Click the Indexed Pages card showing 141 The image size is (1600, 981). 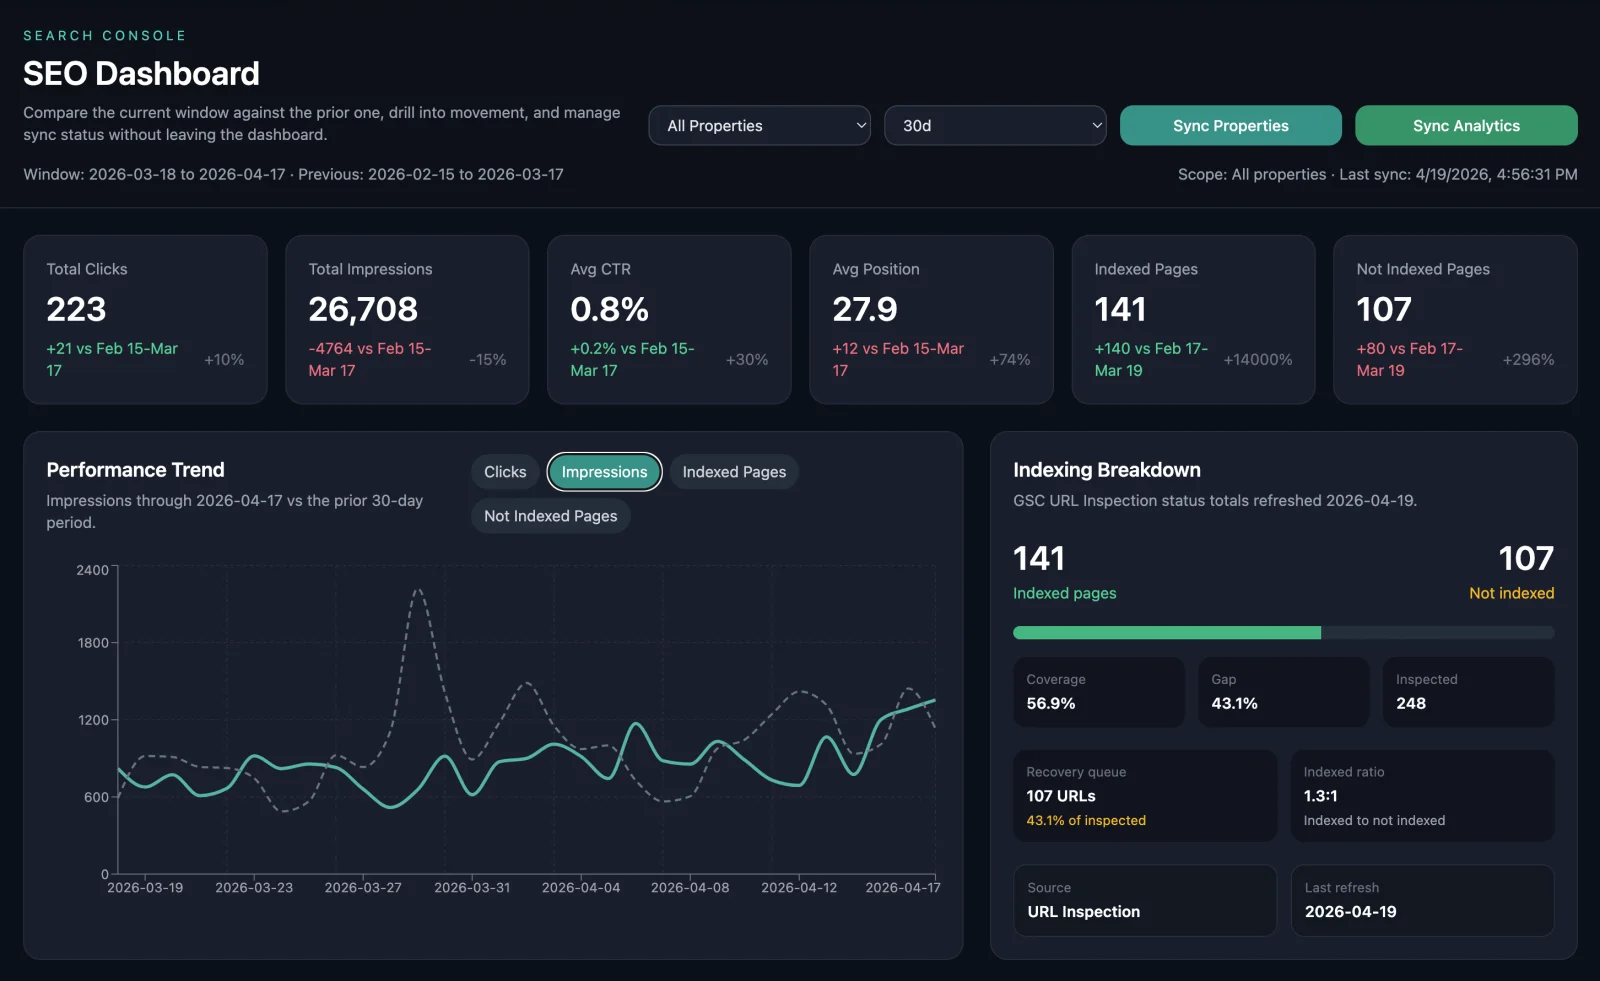1192,319
